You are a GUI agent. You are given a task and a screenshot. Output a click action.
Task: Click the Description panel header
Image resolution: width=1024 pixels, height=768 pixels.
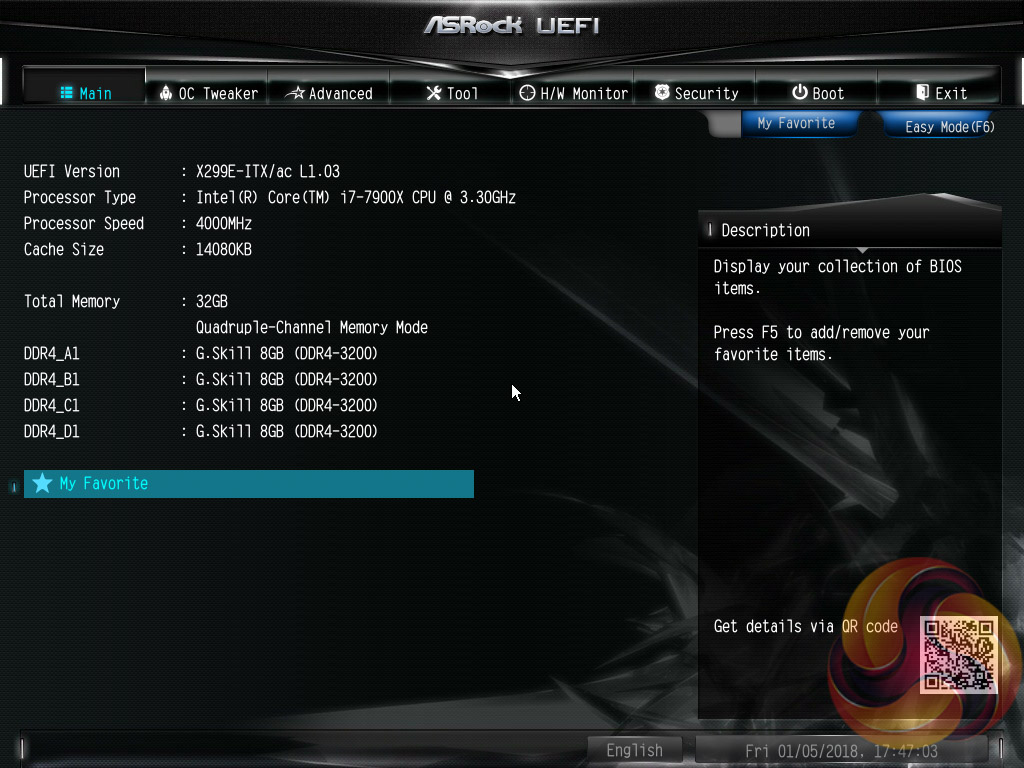click(850, 231)
